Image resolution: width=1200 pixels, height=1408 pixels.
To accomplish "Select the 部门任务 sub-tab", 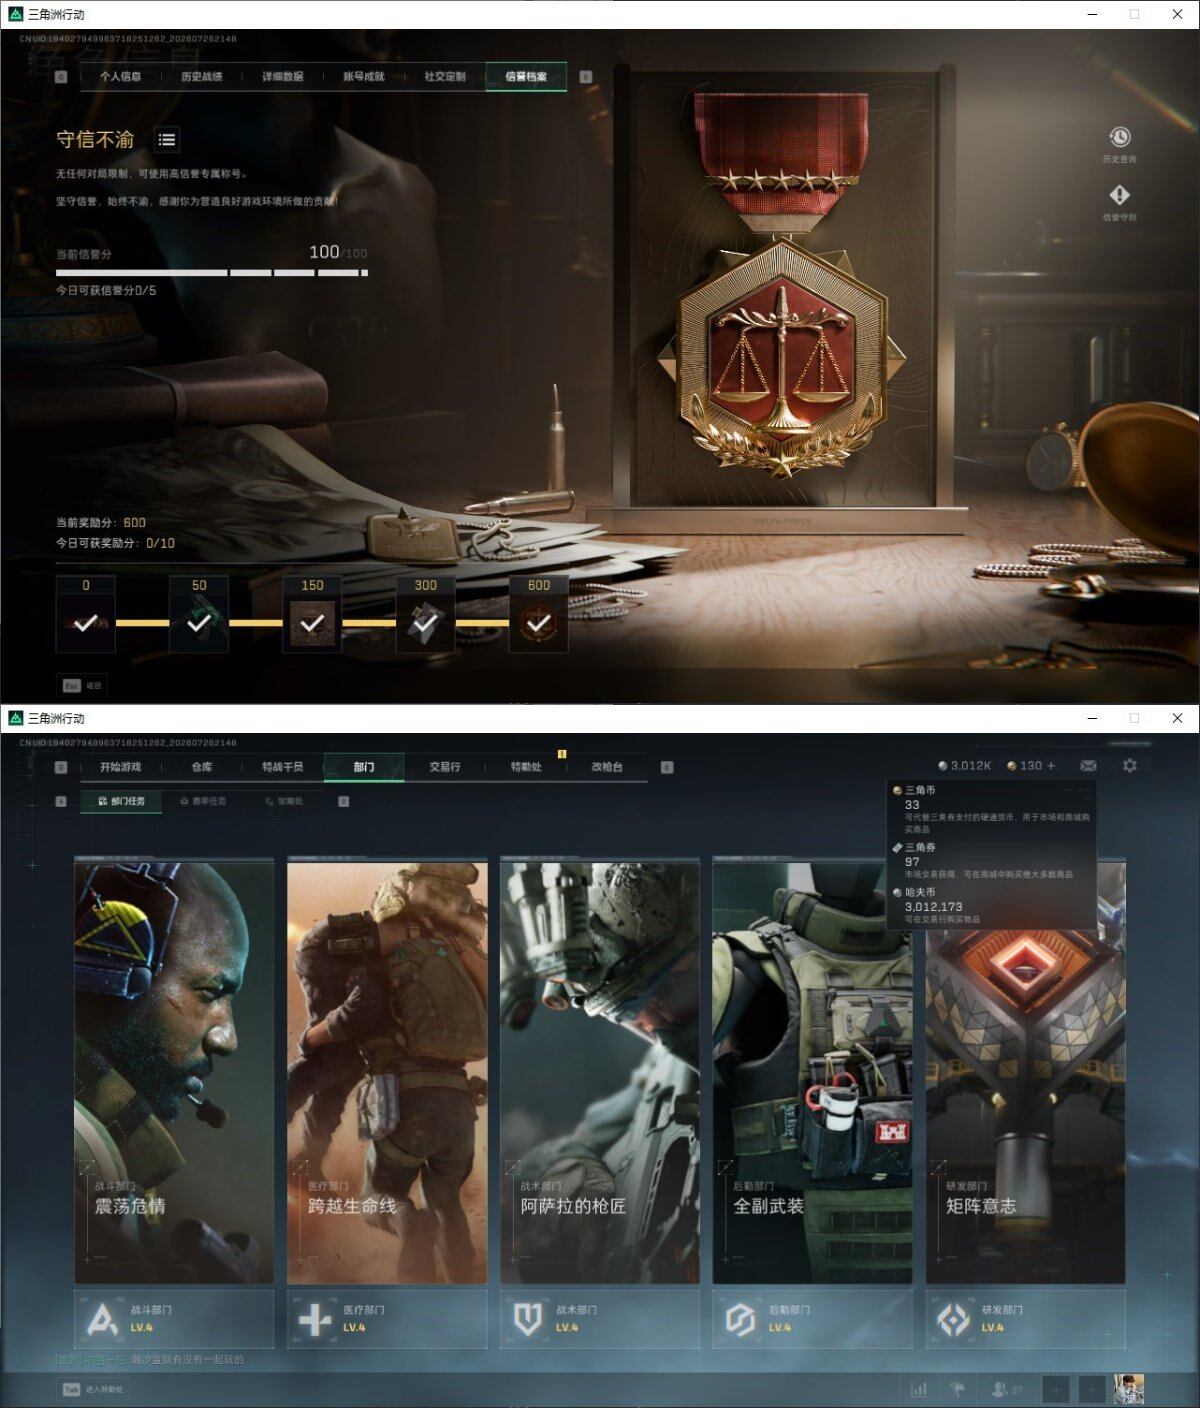I will [x=121, y=801].
